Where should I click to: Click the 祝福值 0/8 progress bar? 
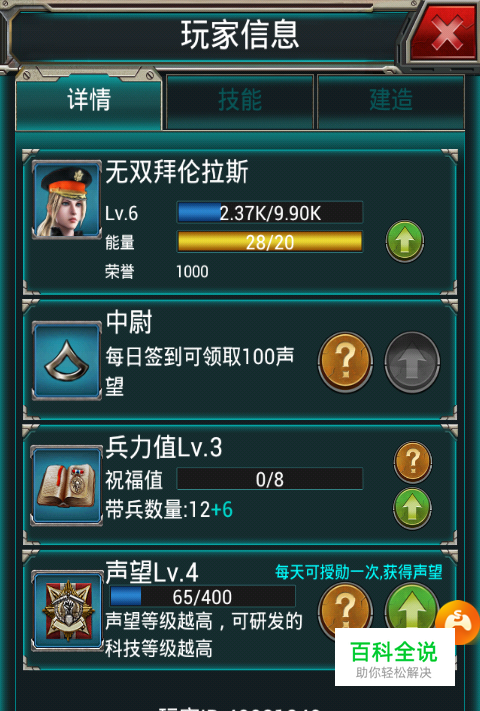[270, 479]
